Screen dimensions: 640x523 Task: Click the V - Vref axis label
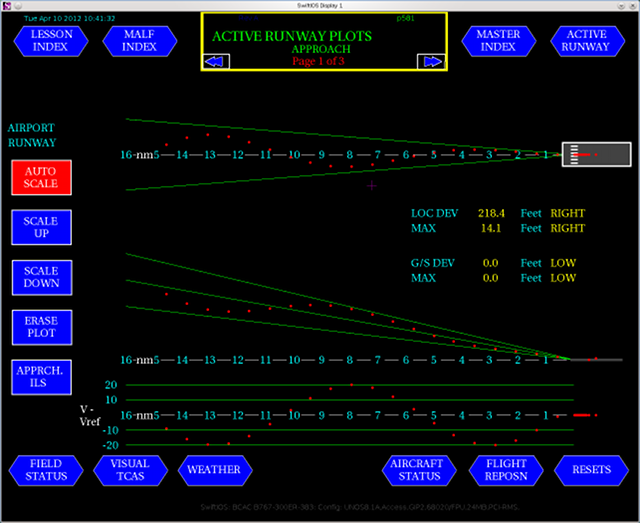click(x=90, y=416)
